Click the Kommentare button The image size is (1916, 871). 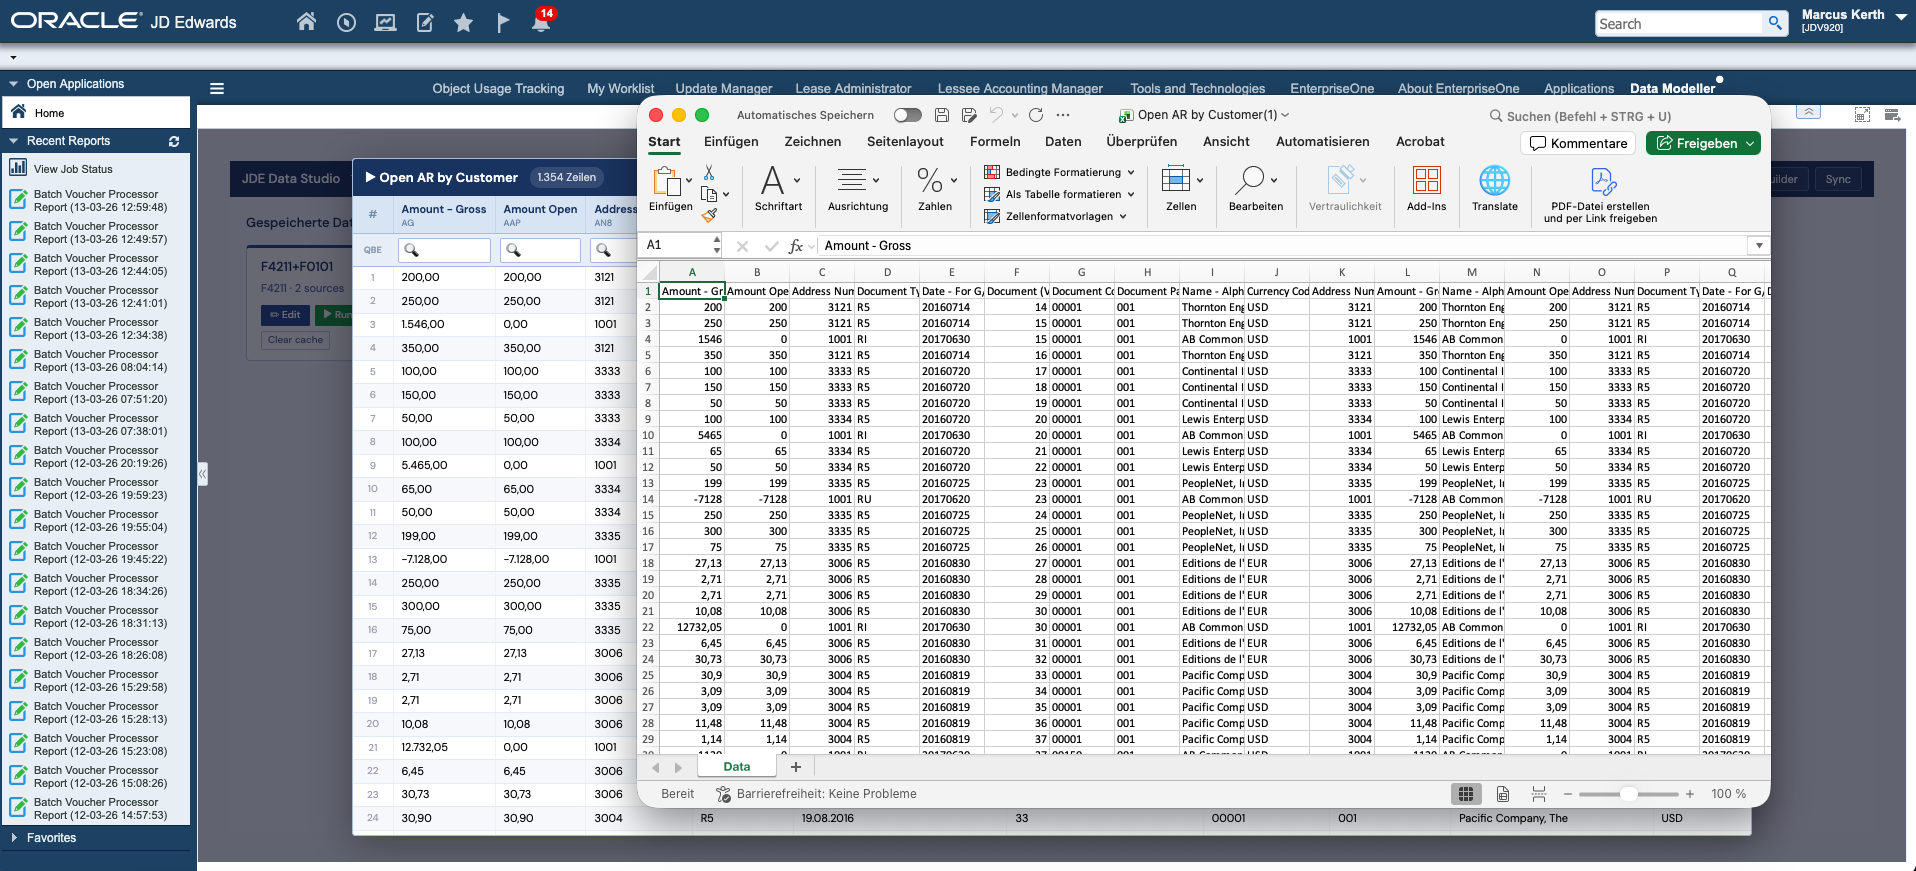1578,143
